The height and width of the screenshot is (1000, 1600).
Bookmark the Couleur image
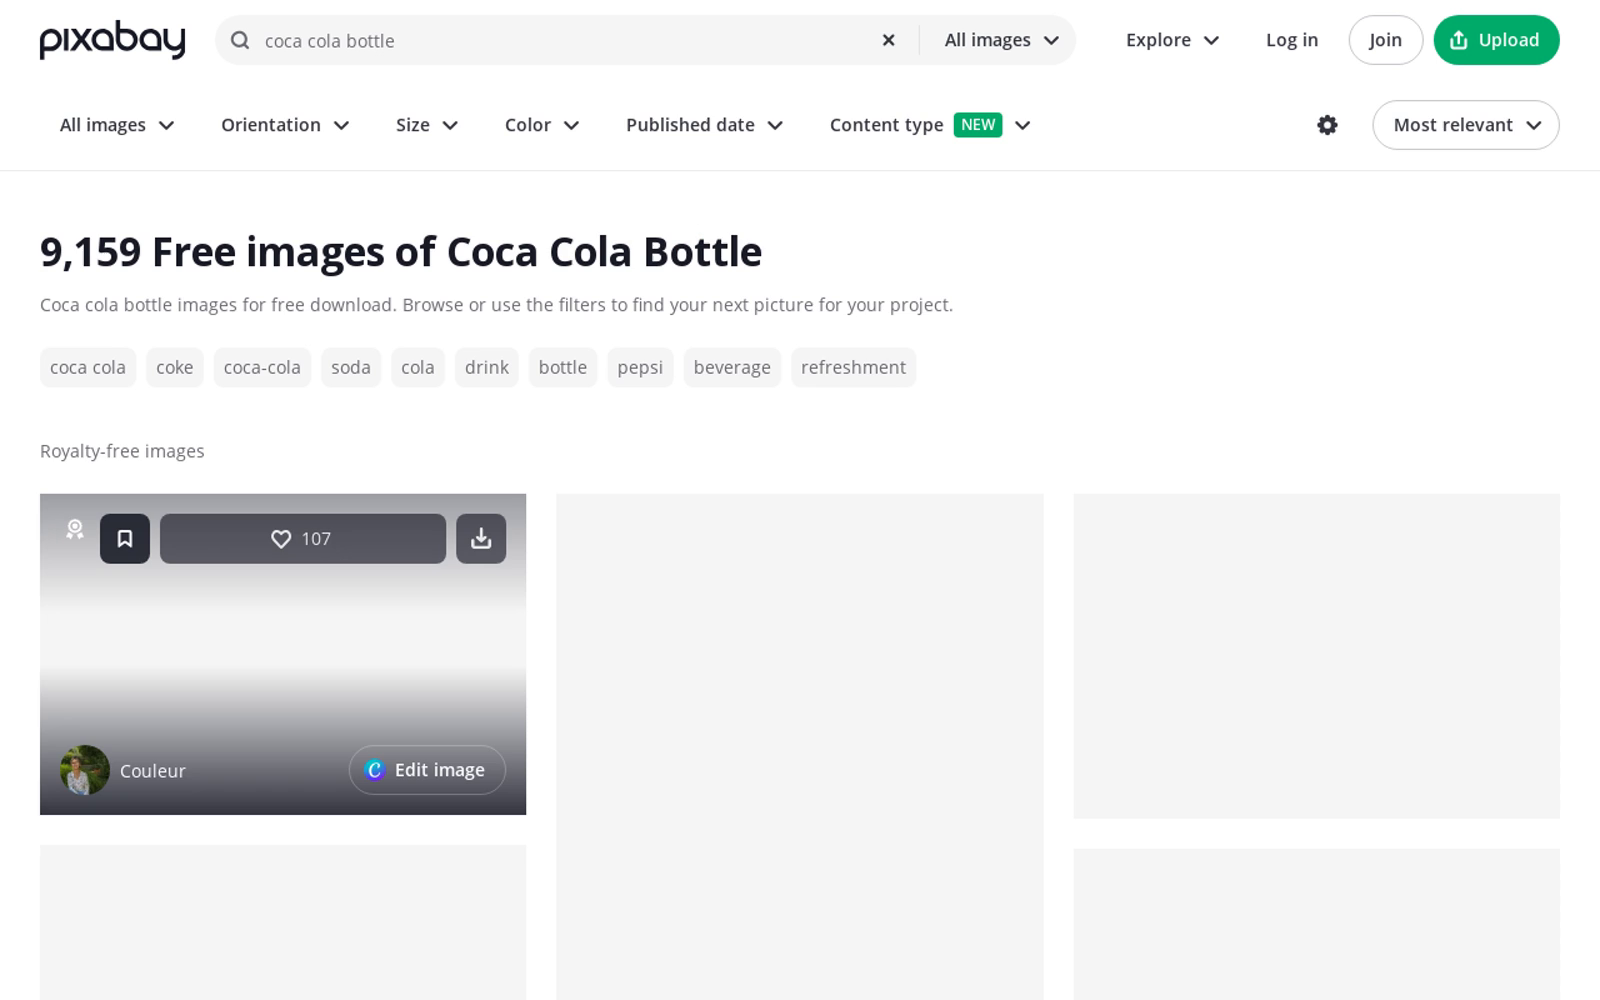(125, 539)
